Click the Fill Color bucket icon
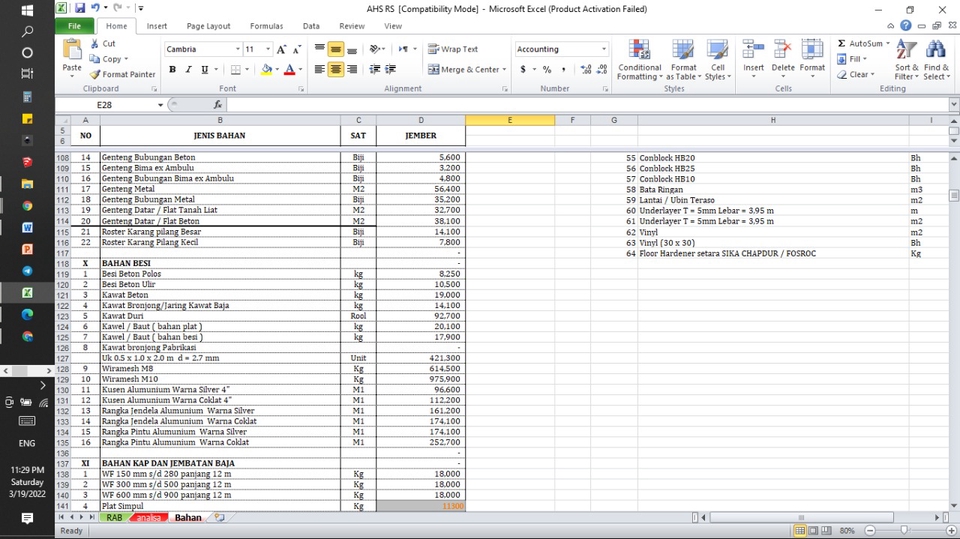The image size is (960, 539). [266, 70]
